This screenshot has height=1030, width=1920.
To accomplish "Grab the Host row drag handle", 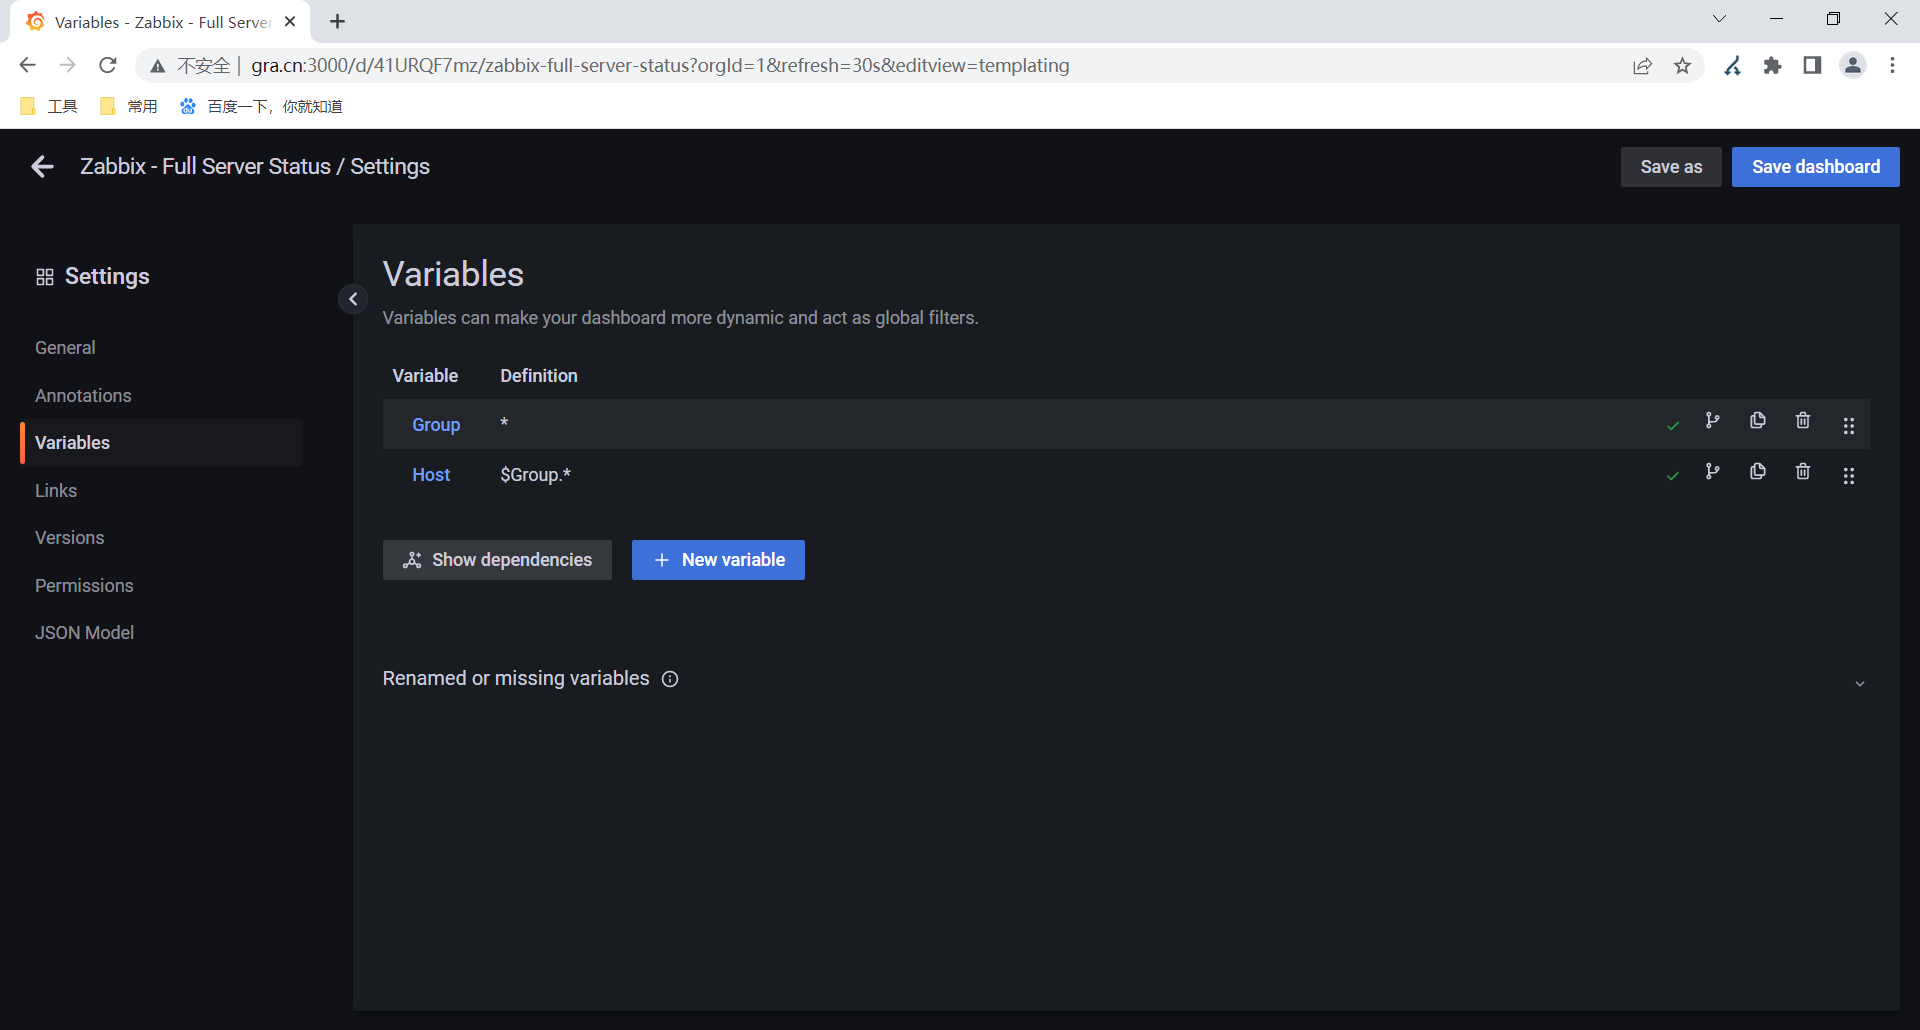I will 1849,476.
